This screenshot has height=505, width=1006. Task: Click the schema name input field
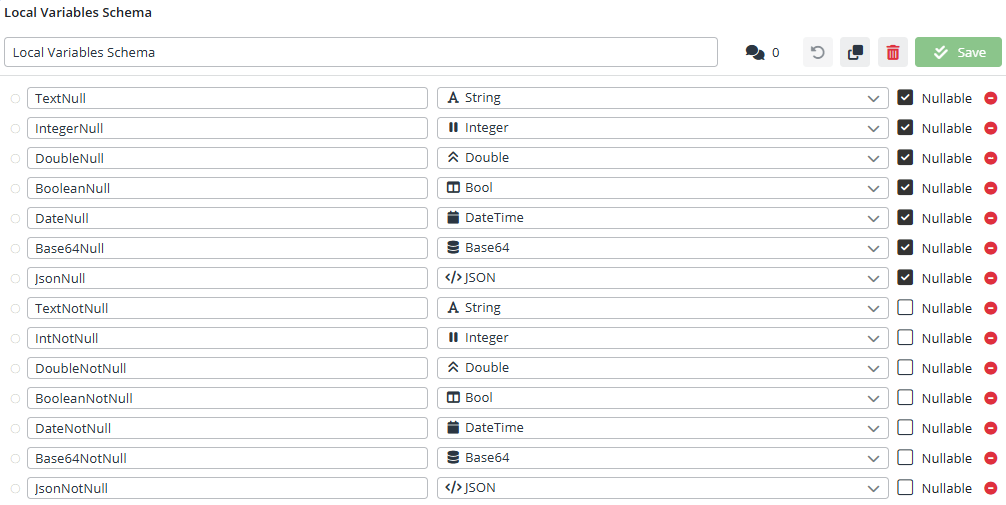pyautogui.click(x=360, y=52)
